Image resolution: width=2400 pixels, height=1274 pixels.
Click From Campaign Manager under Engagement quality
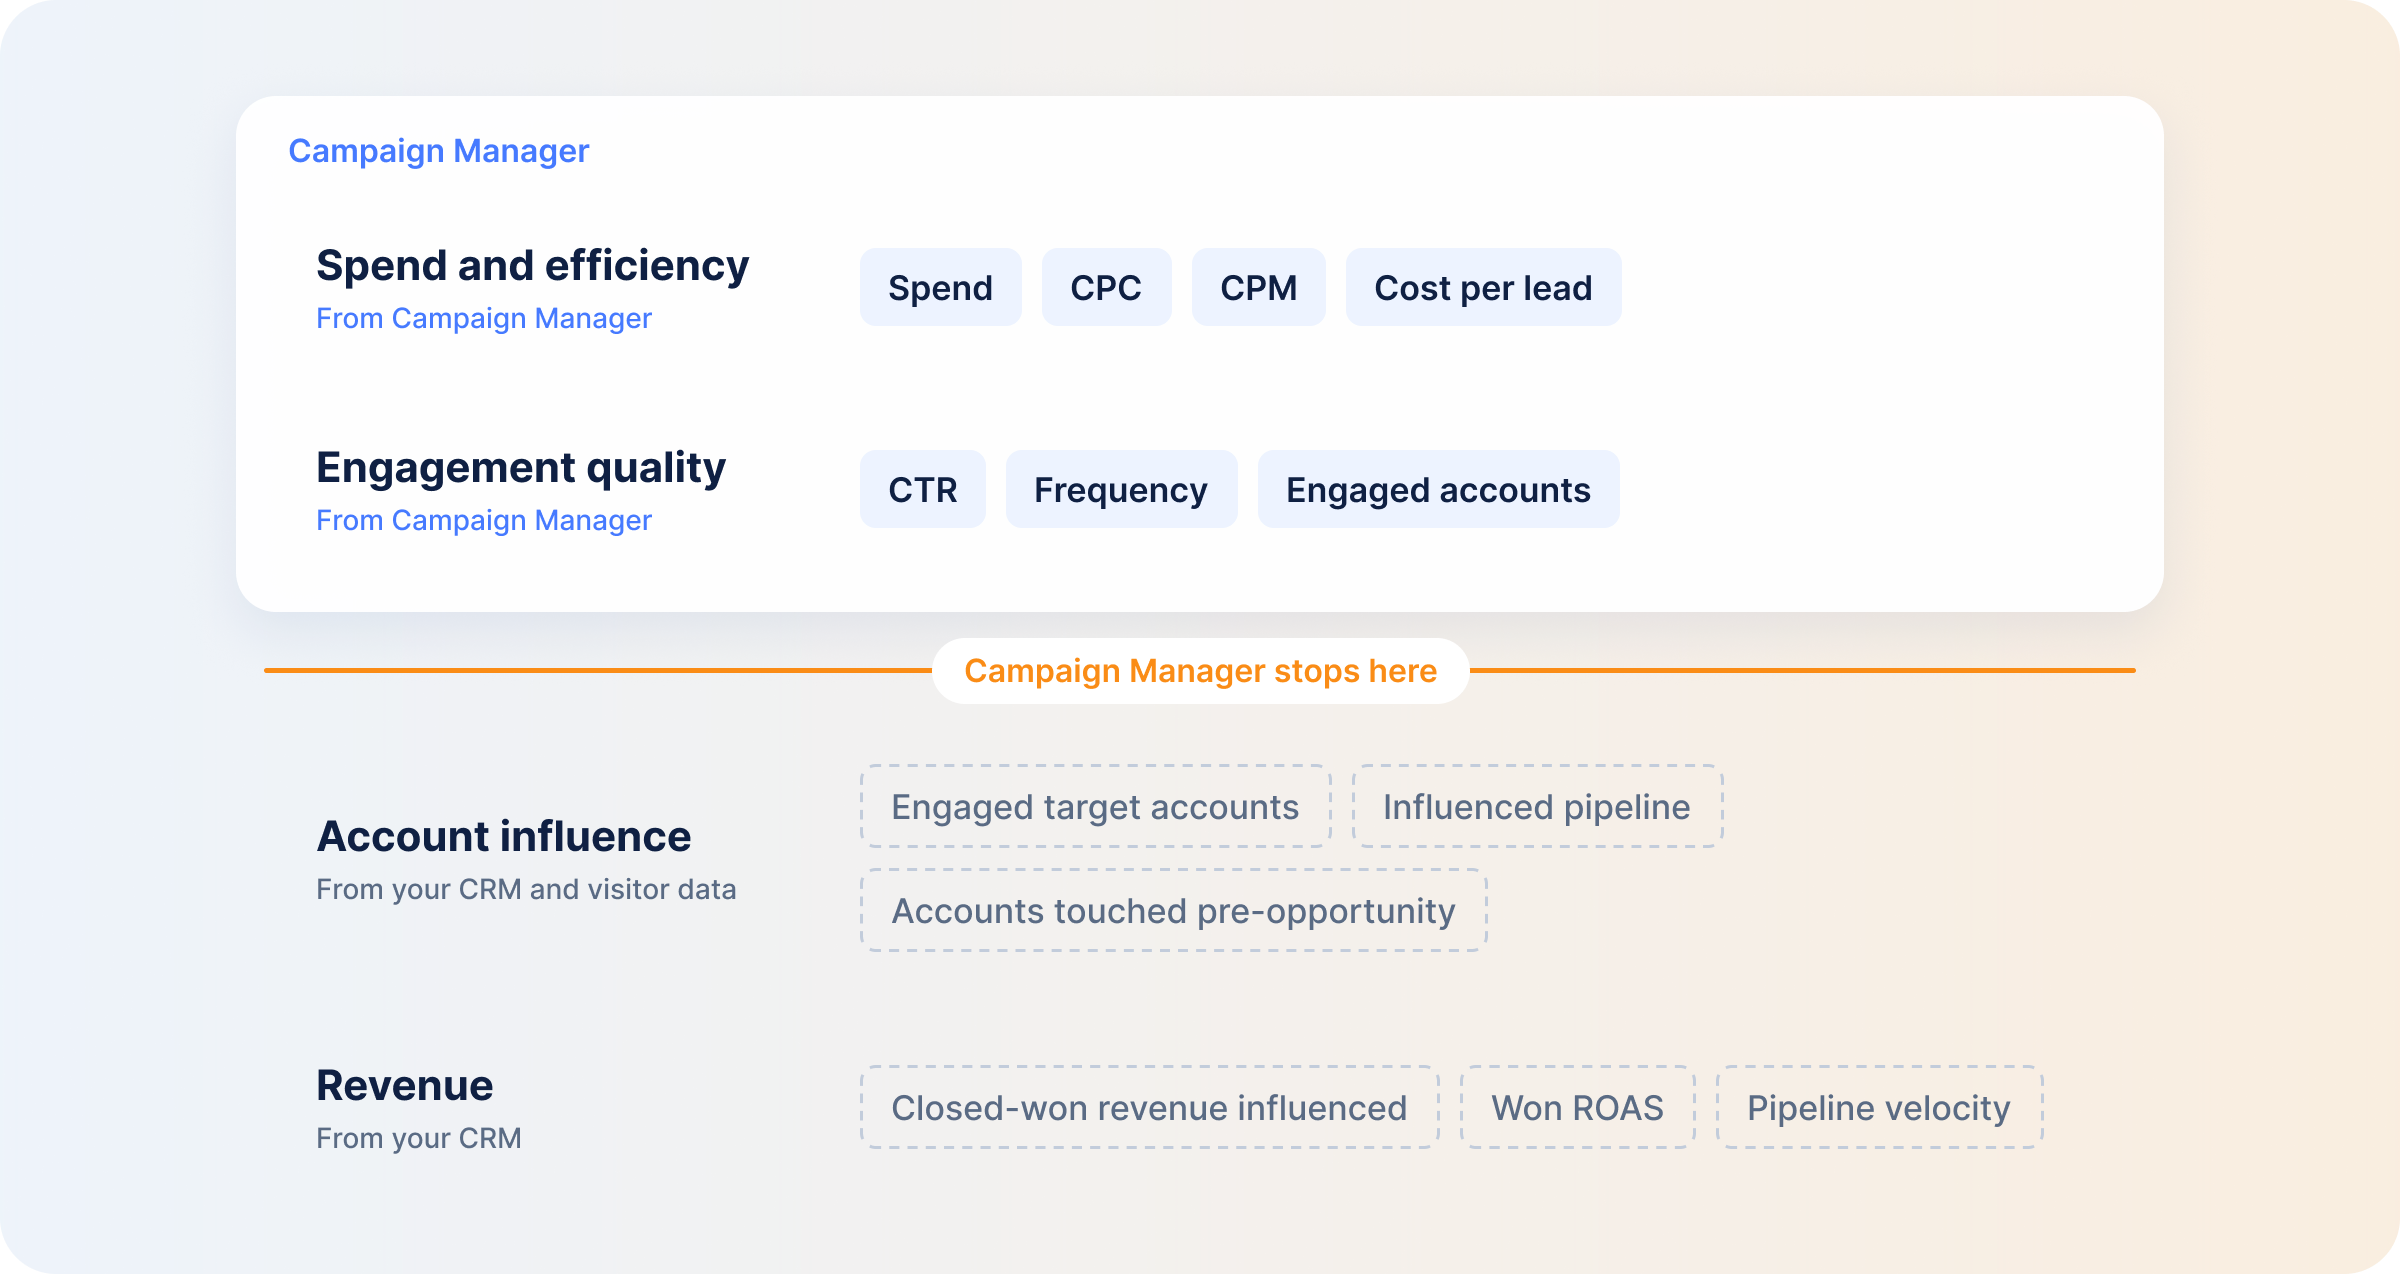tap(484, 520)
